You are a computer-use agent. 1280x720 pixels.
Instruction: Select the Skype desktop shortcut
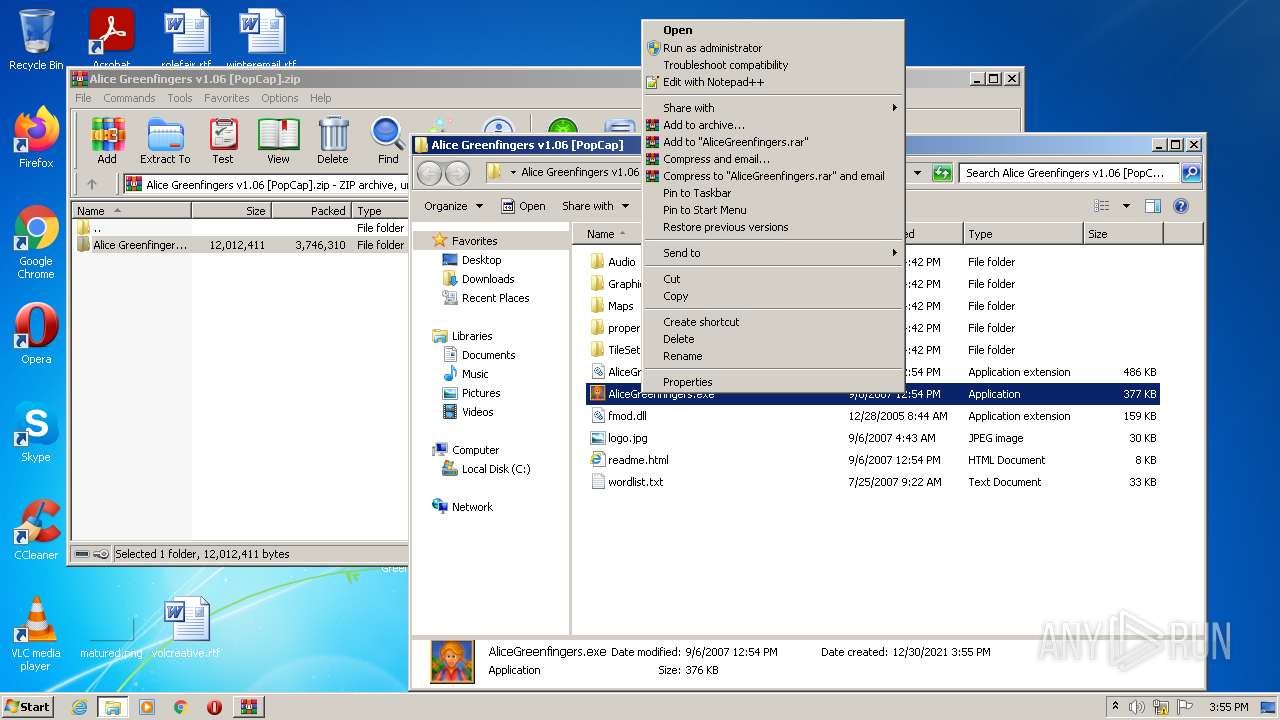36,432
